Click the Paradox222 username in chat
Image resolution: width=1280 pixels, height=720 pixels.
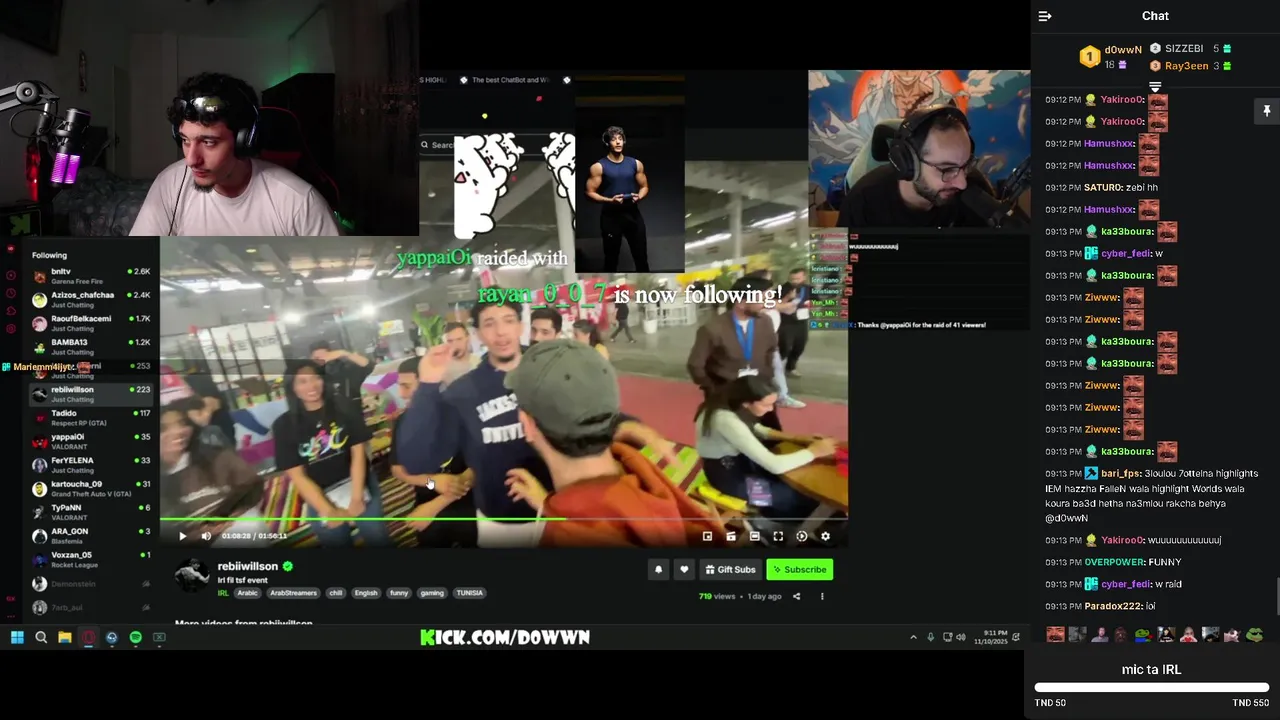click(1112, 606)
